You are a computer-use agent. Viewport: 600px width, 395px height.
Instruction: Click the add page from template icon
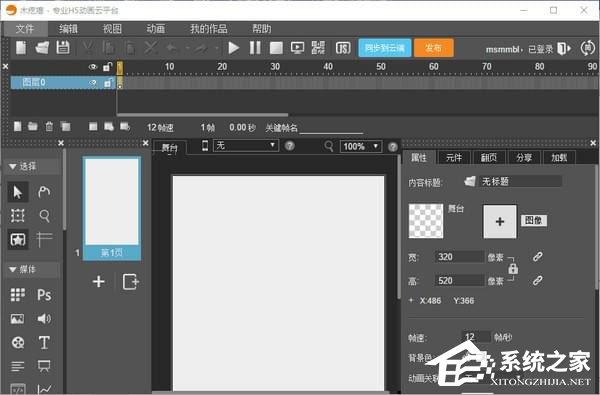(x=130, y=282)
